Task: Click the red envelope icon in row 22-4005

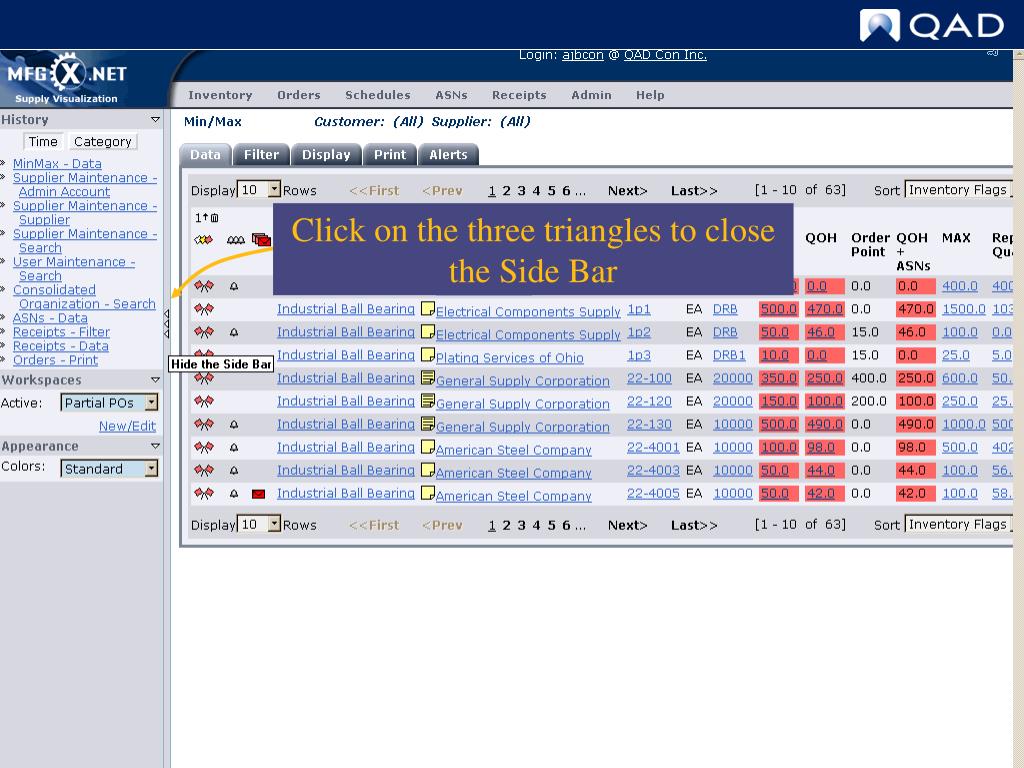Action: click(259, 494)
